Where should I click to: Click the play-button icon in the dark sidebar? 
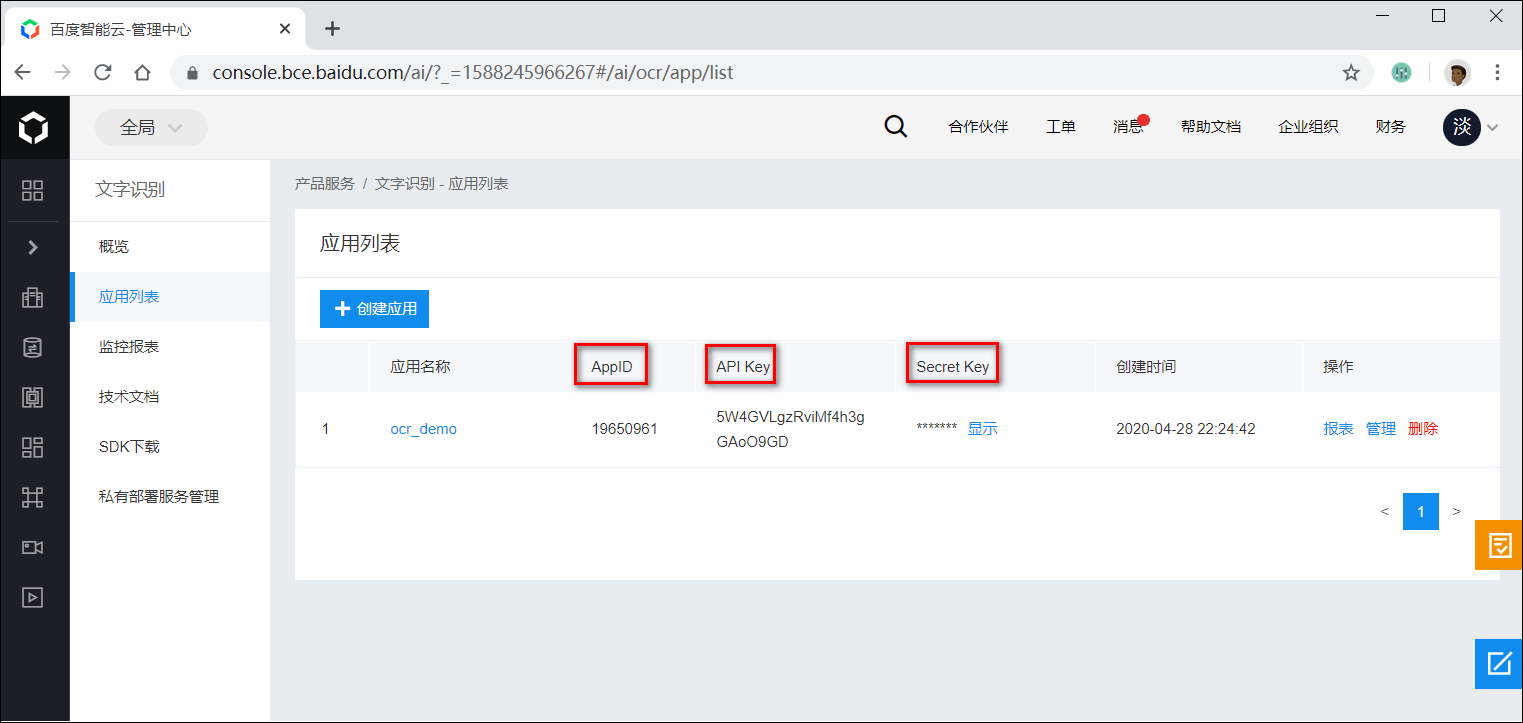(33, 597)
